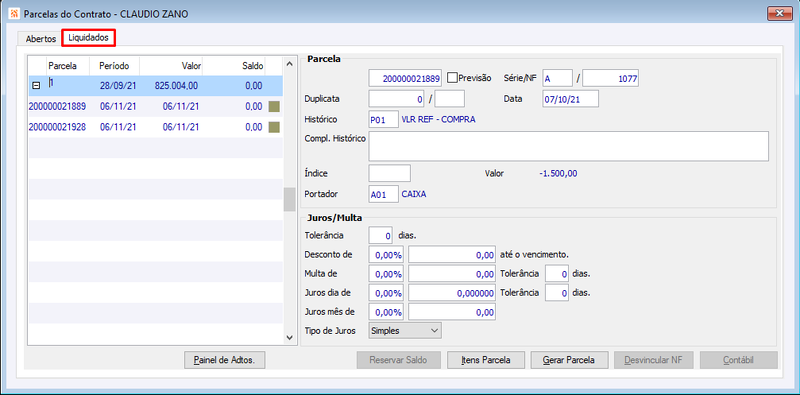Viewport: 800px width, 395px height.
Task: Click the application icon in title bar
Action: [14, 14]
